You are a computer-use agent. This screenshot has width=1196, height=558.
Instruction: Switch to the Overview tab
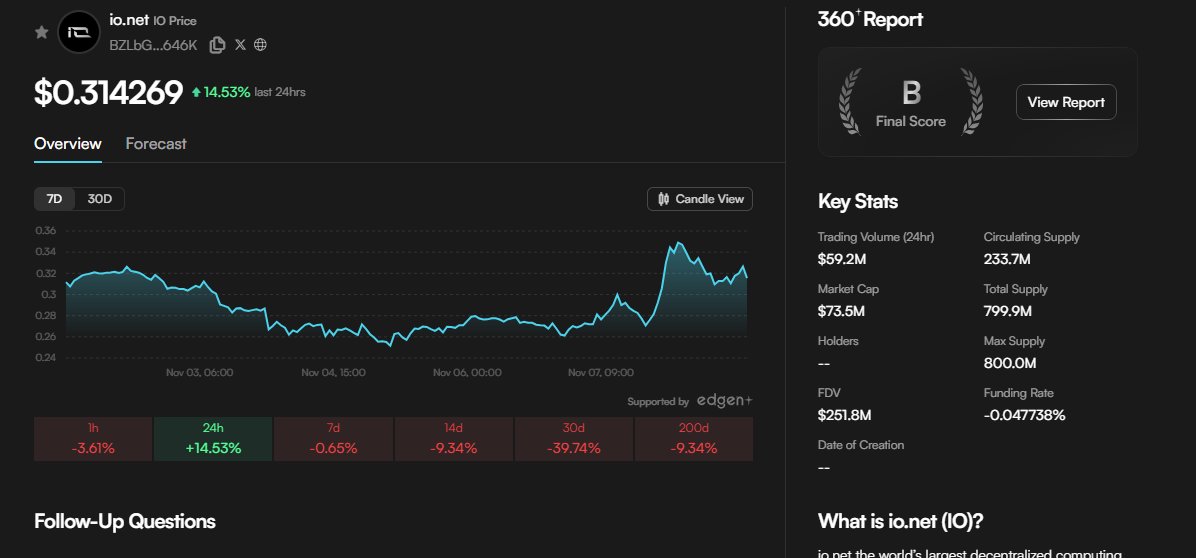[x=68, y=143]
